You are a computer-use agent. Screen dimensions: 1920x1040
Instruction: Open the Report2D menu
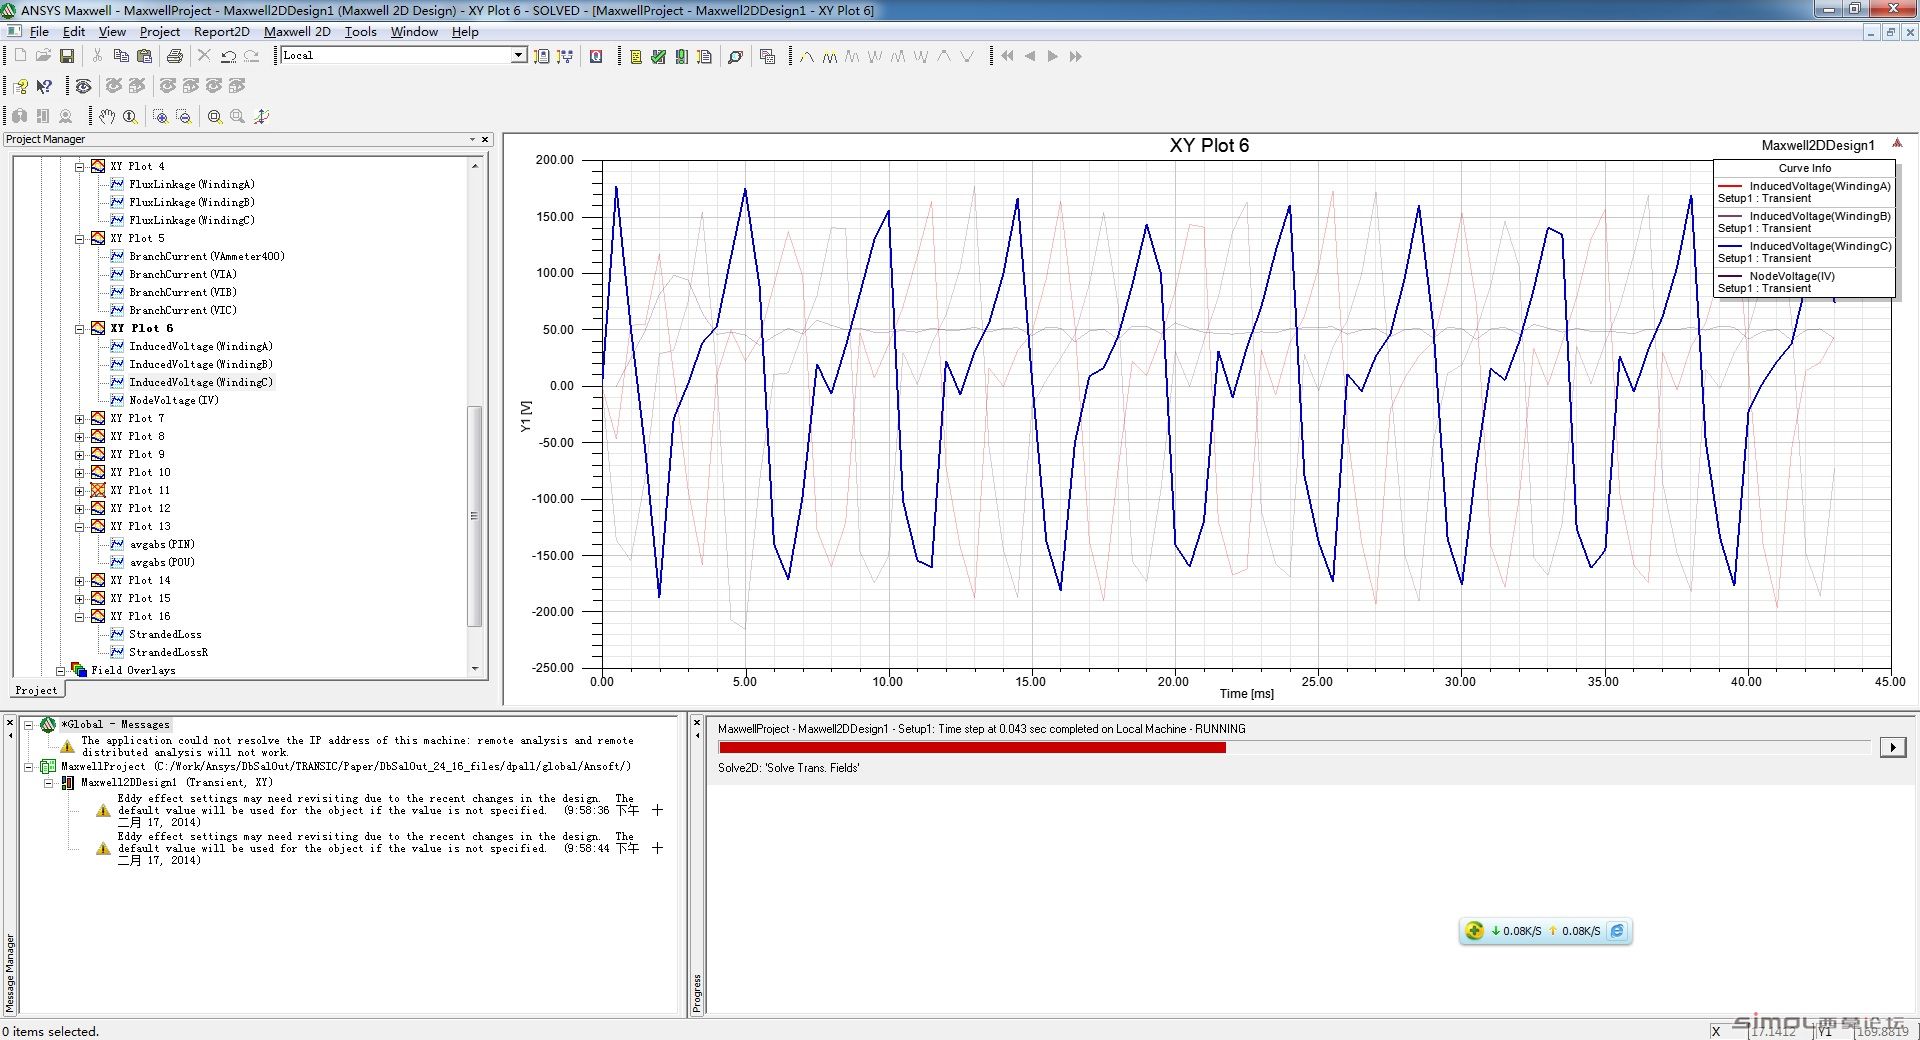pyautogui.click(x=221, y=32)
